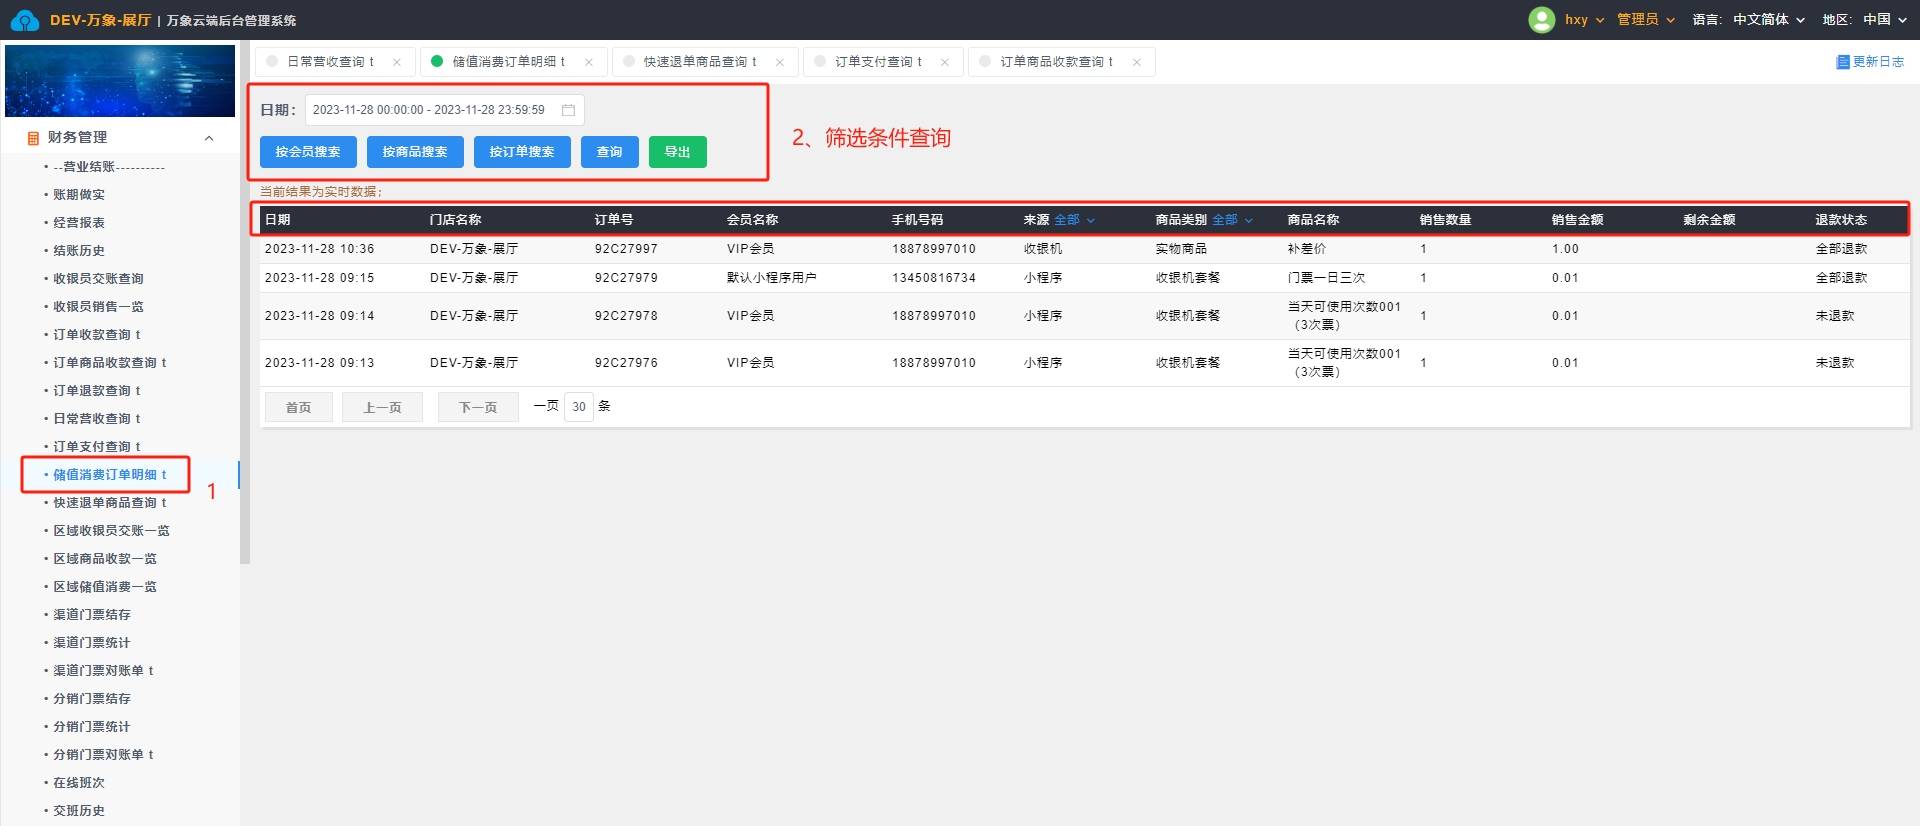Open 分销门票结存 in the sidebar
This screenshot has width=1920, height=826.
92,699
